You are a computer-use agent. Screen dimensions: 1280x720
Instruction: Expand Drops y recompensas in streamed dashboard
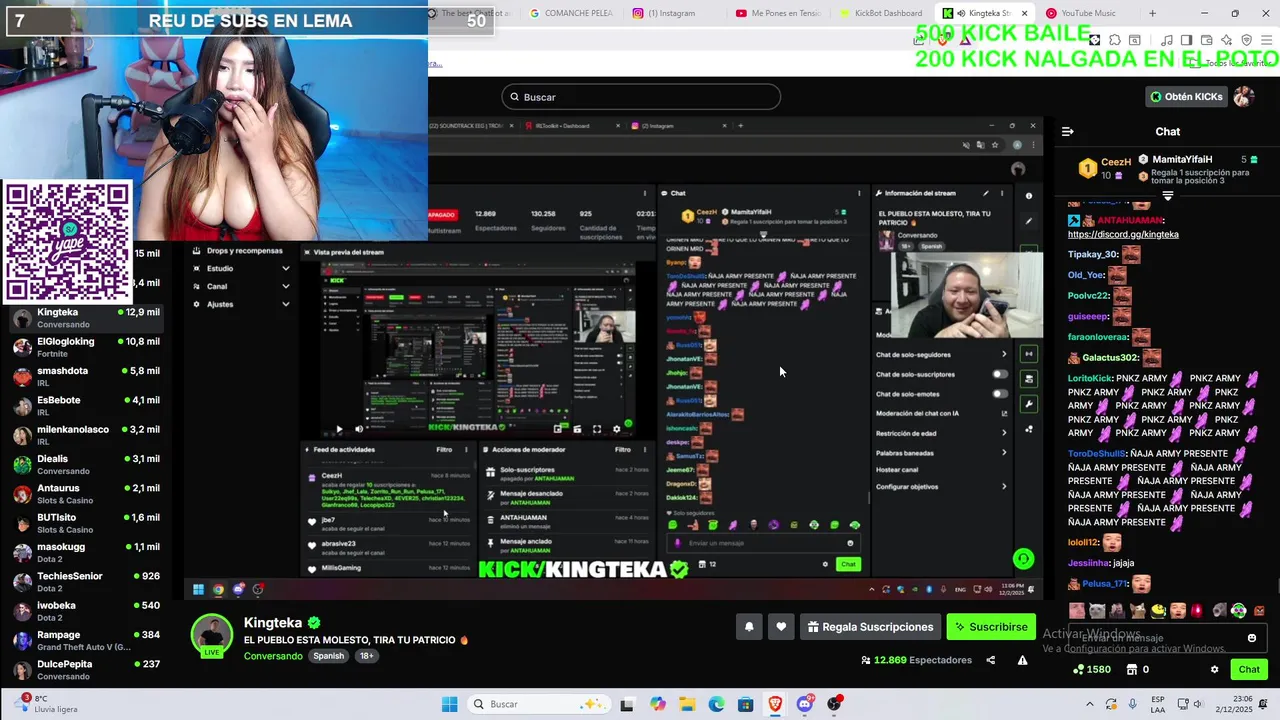[x=240, y=251]
